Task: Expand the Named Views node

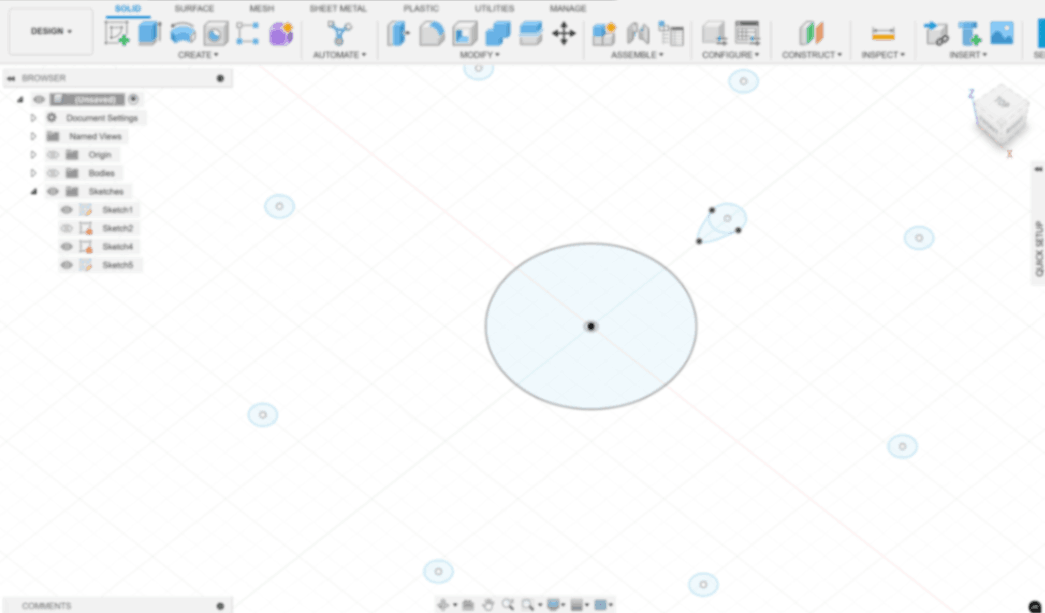Action: (x=33, y=137)
